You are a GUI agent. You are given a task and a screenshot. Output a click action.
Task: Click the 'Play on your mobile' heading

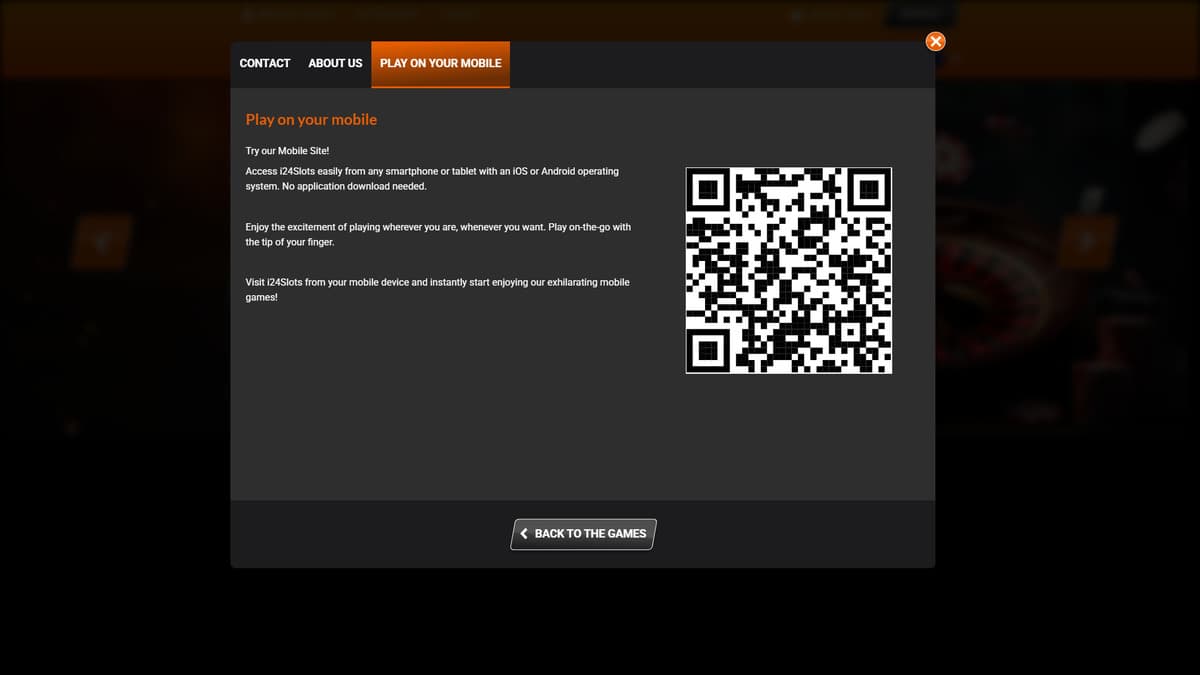311,119
